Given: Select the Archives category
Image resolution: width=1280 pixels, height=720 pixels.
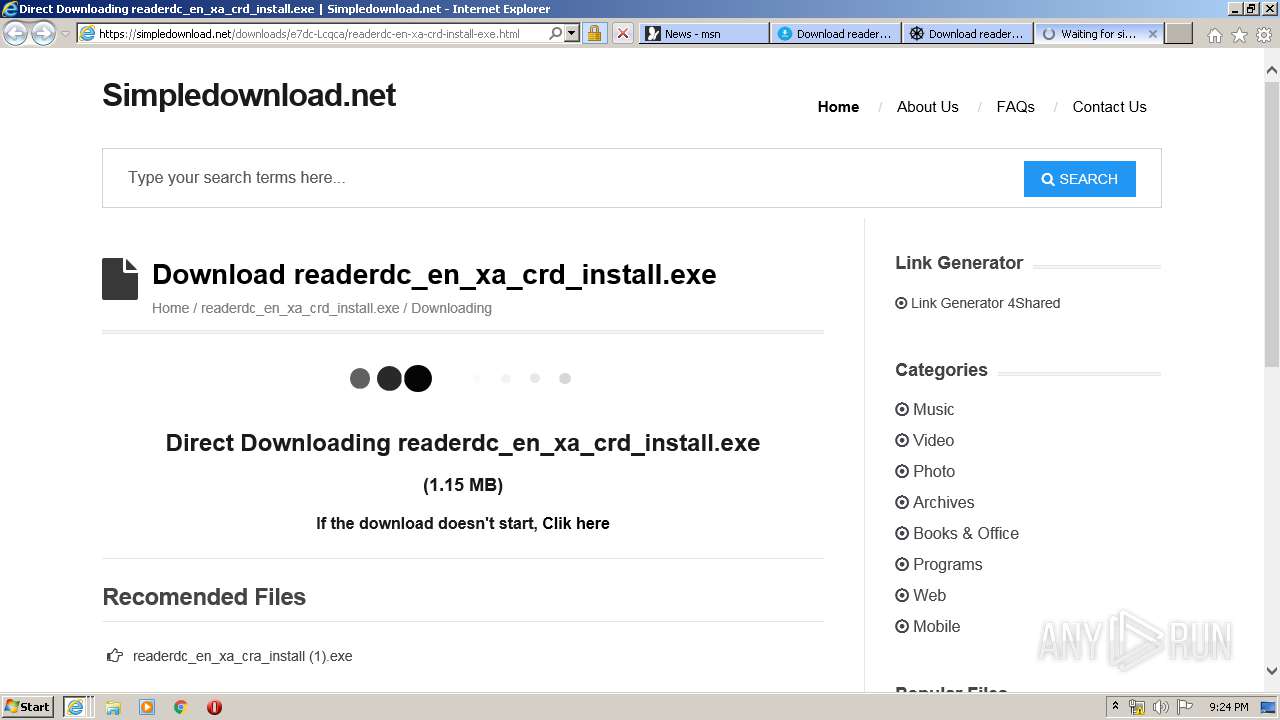Looking at the screenshot, I should [943, 502].
